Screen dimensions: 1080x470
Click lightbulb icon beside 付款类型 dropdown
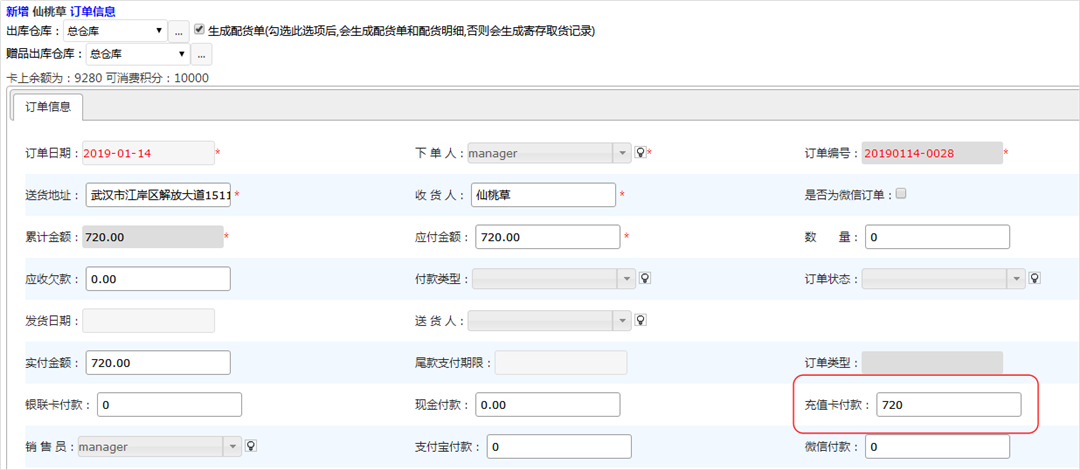(x=645, y=278)
